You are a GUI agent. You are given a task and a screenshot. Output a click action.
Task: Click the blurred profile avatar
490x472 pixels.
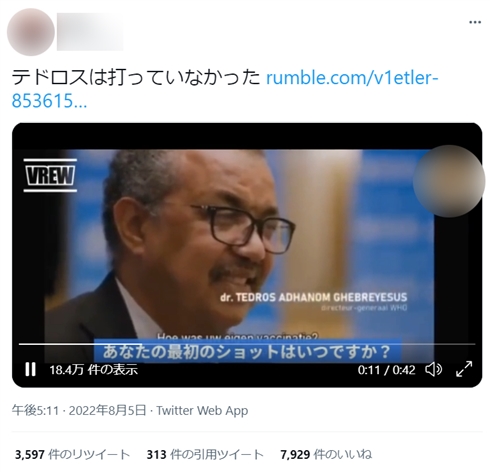click(31, 32)
